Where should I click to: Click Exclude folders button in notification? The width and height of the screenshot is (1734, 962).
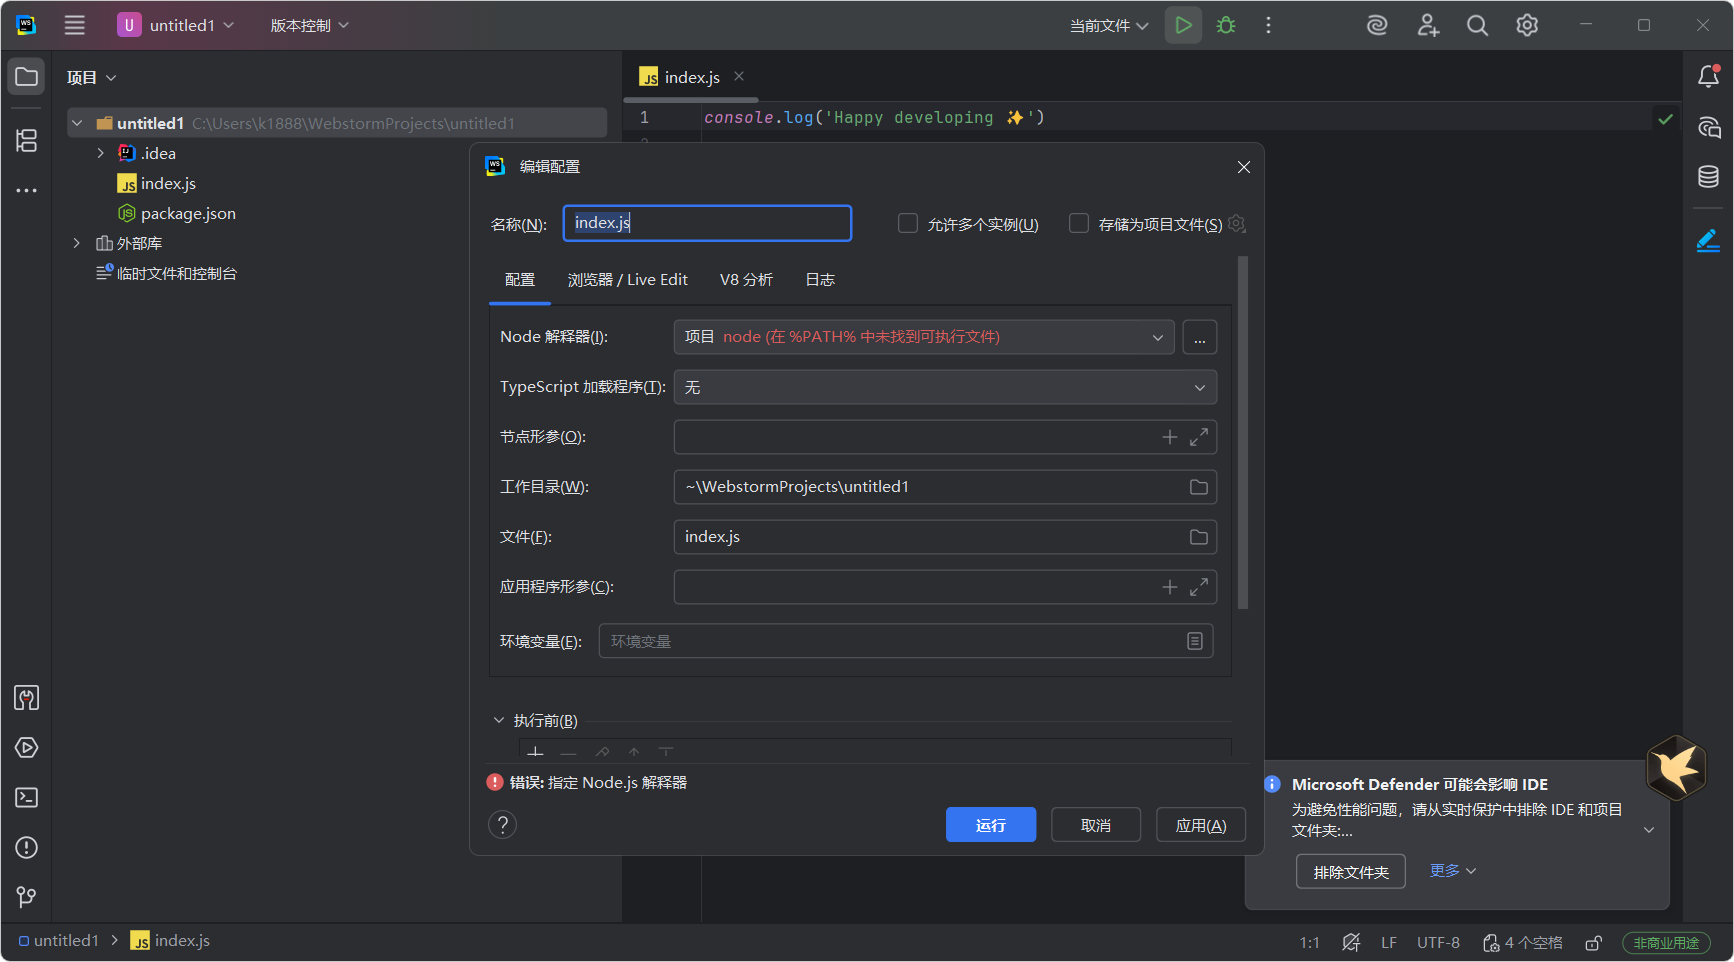pyautogui.click(x=1351, y=872)
